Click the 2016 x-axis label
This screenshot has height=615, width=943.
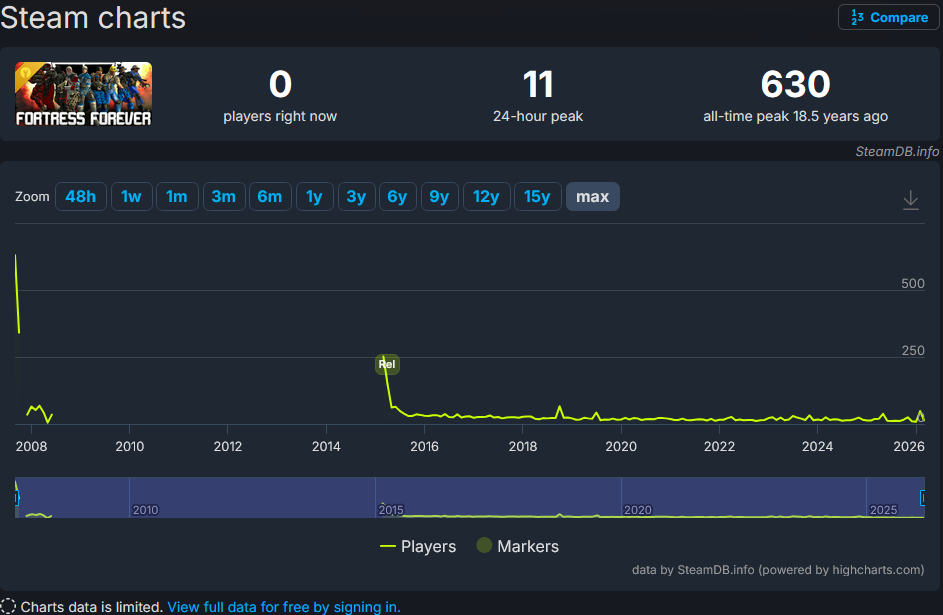[x=424, y=446]
